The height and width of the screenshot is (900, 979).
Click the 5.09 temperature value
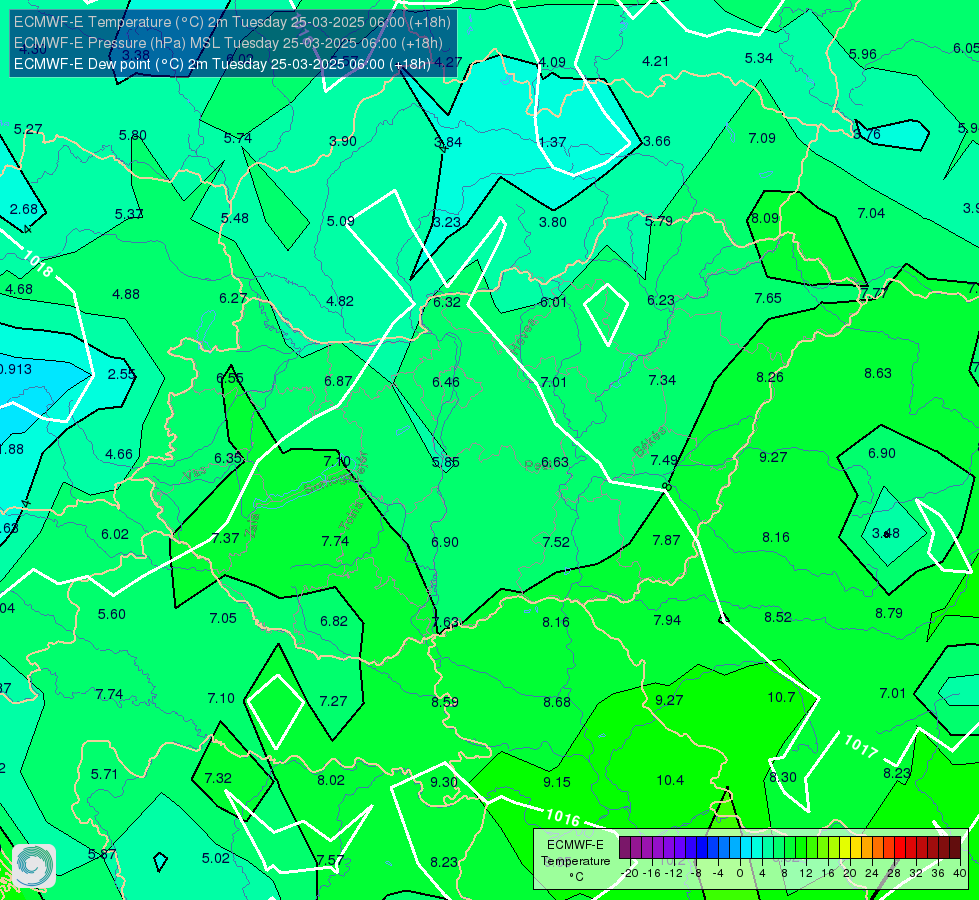pos(340,221)
